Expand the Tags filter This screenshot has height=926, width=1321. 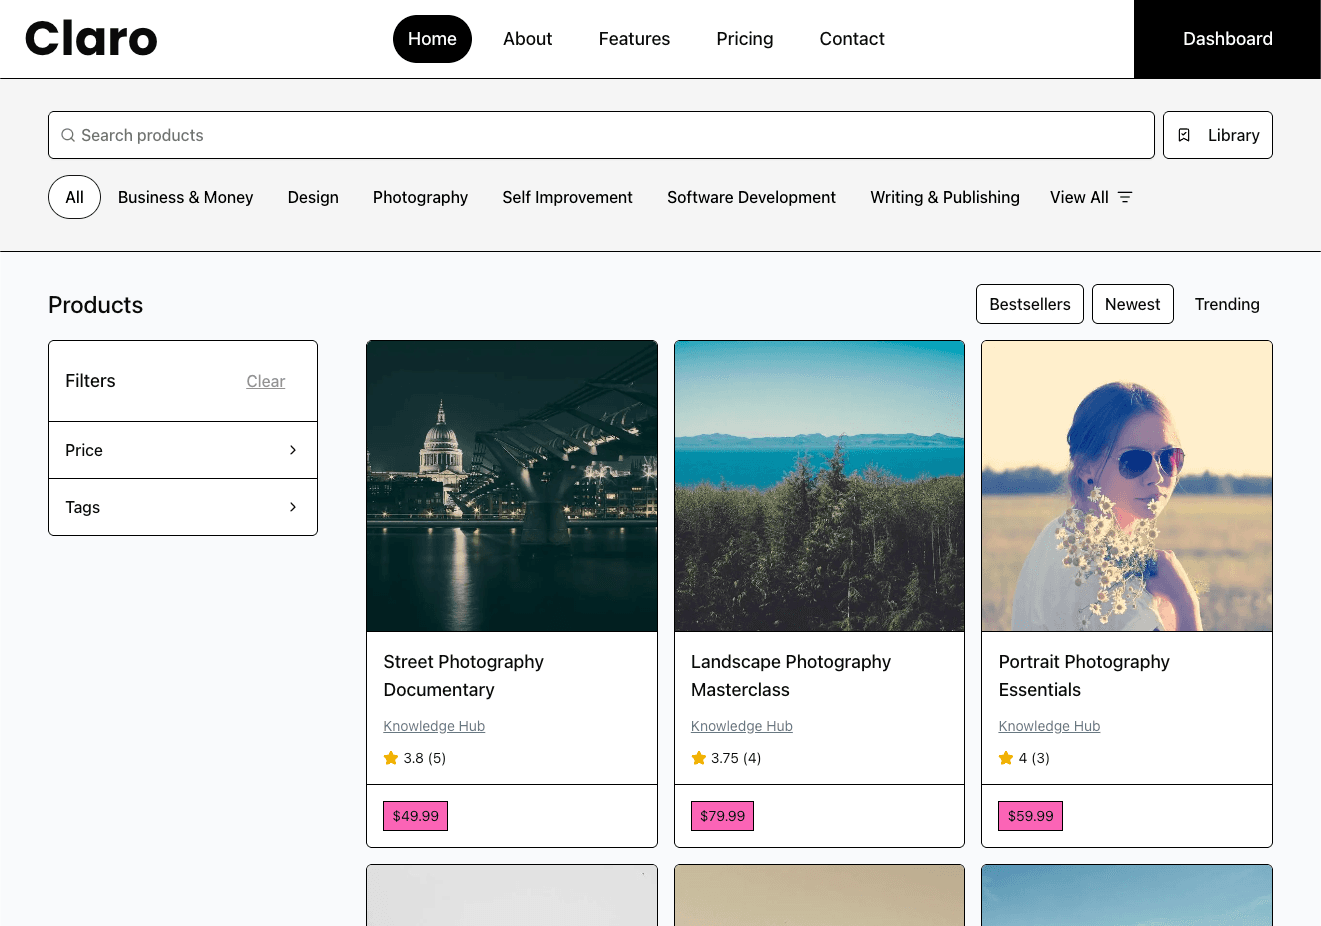[182, 507]
